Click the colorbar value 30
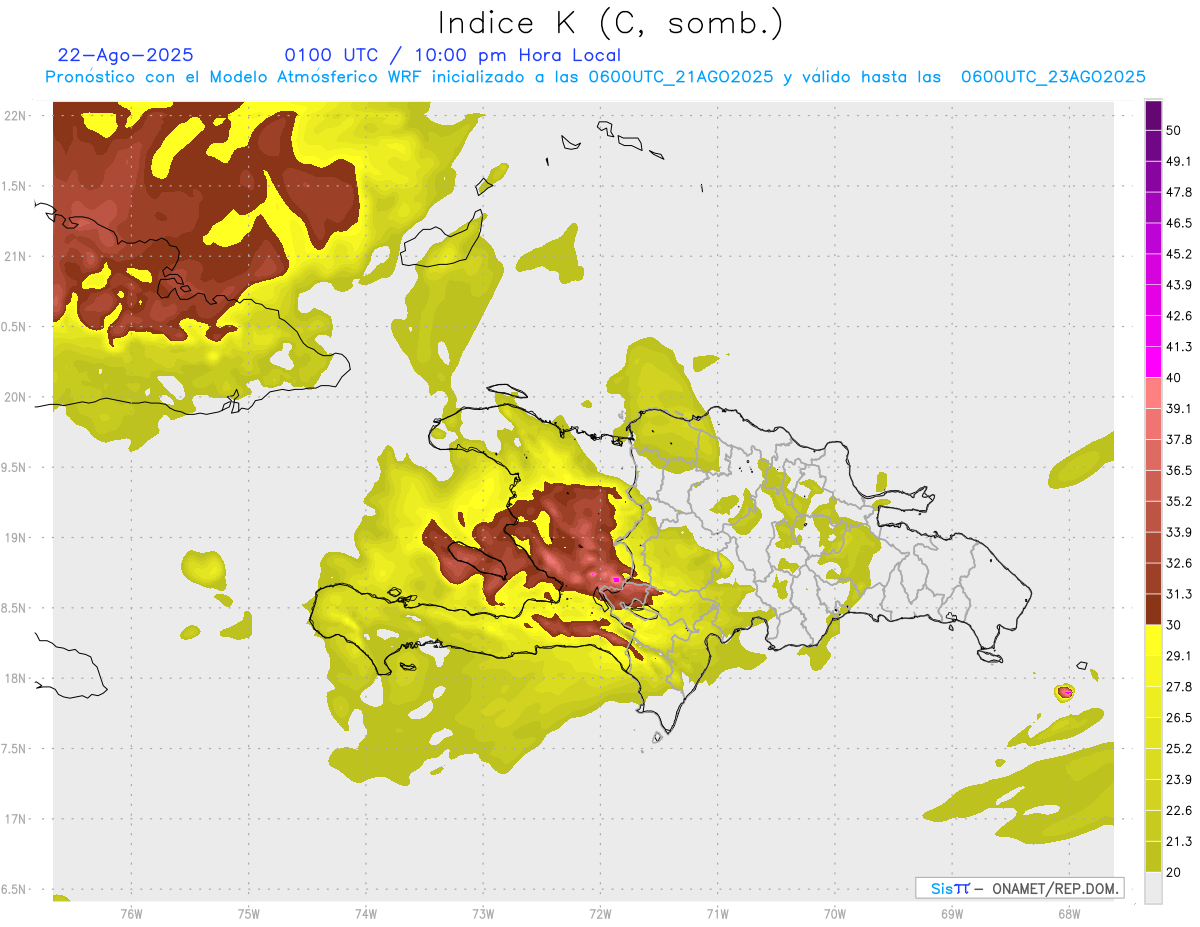 coord(1174,625)
